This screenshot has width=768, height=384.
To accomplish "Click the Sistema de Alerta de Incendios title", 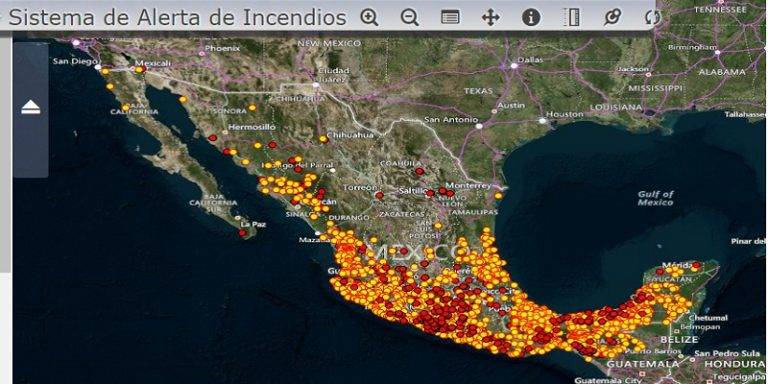I will point(177,18).
